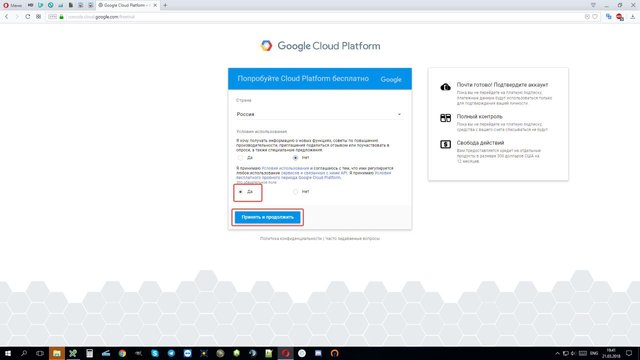Click the Принять и продолжить button
The width and height of the screenshot is (640, 360).
[267, 217]
